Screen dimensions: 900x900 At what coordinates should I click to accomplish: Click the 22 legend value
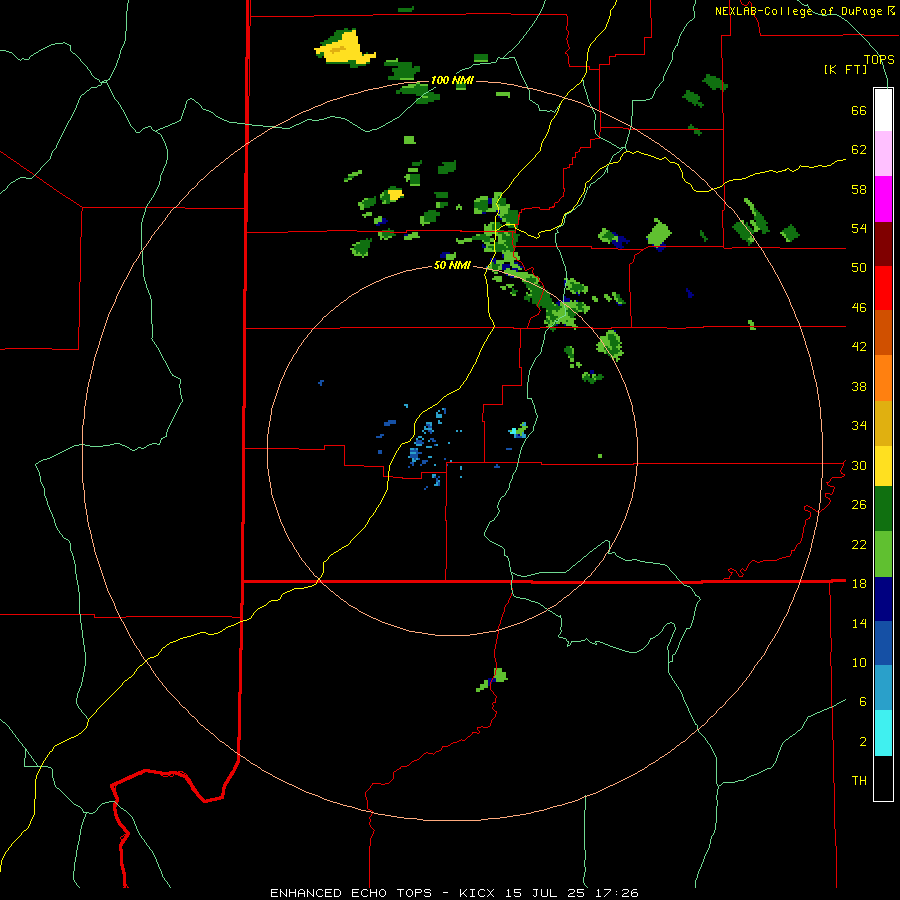(859, 544)
